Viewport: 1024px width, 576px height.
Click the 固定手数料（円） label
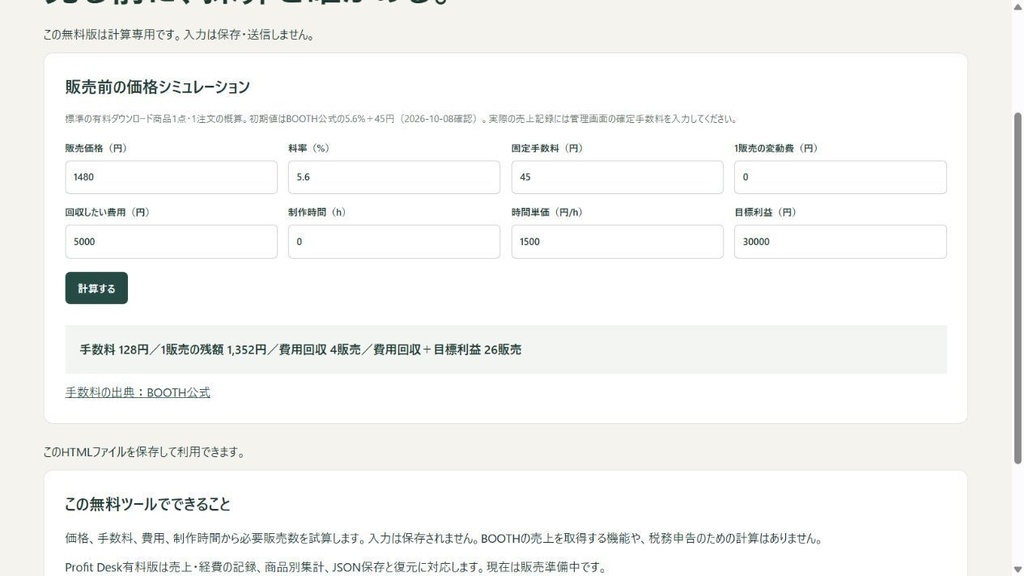(547, 148)
